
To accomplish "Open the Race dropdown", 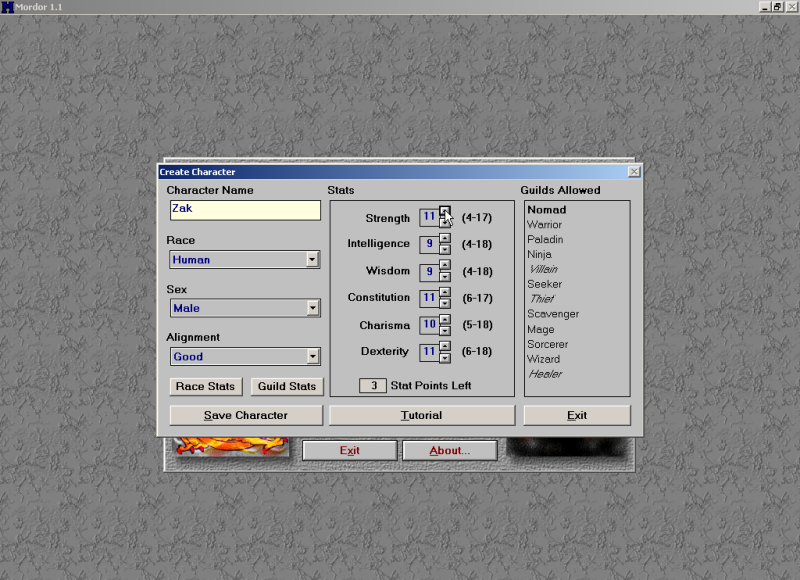I will pos(312,260).
